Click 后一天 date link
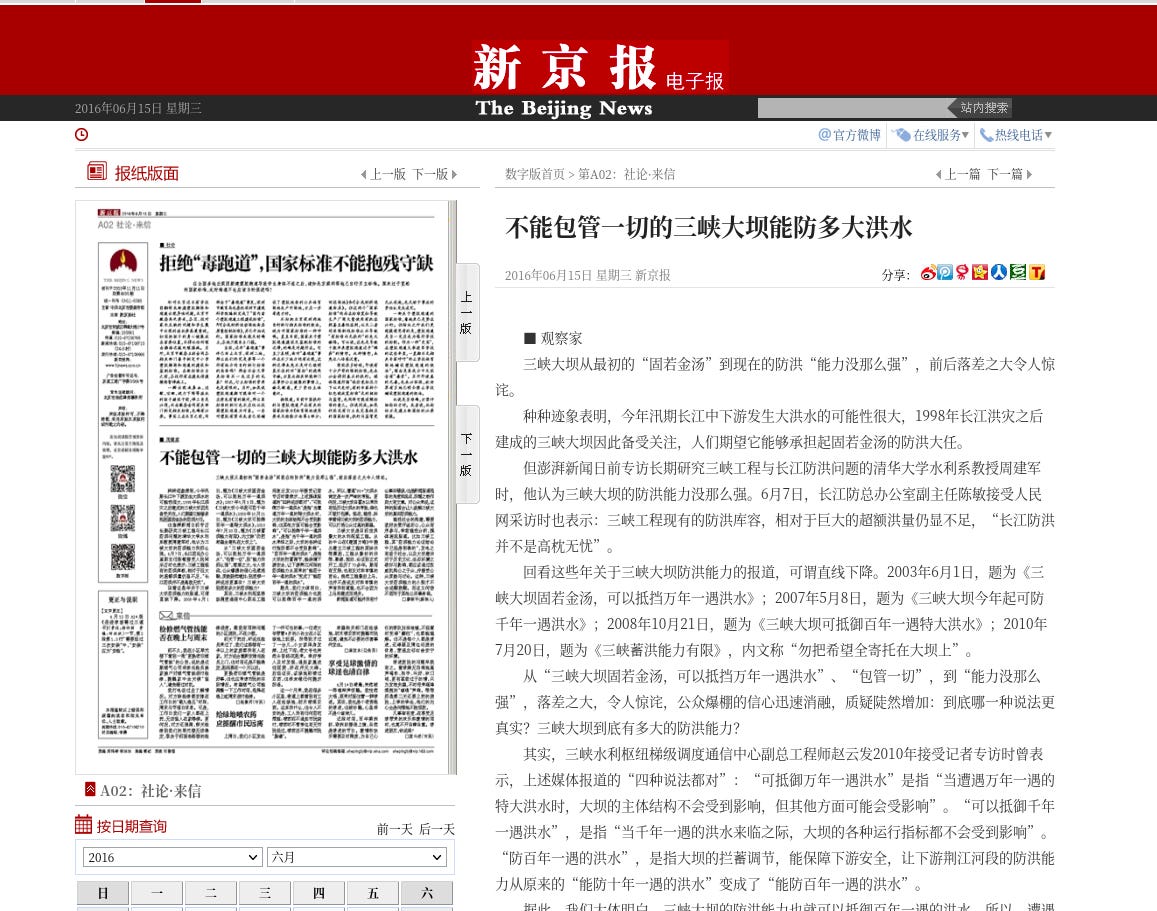 [x=437, y=829]
